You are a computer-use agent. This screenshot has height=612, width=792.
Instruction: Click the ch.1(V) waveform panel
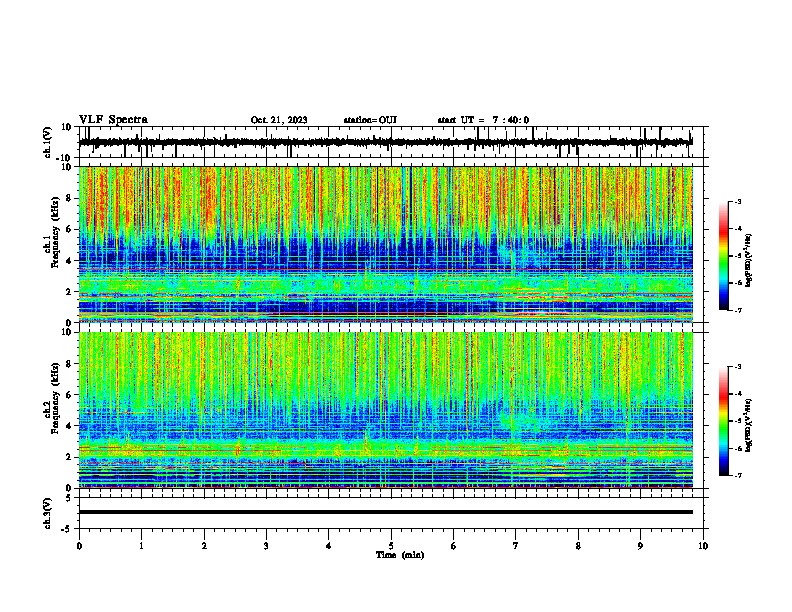pyautogui.click(x=391, y=142)
